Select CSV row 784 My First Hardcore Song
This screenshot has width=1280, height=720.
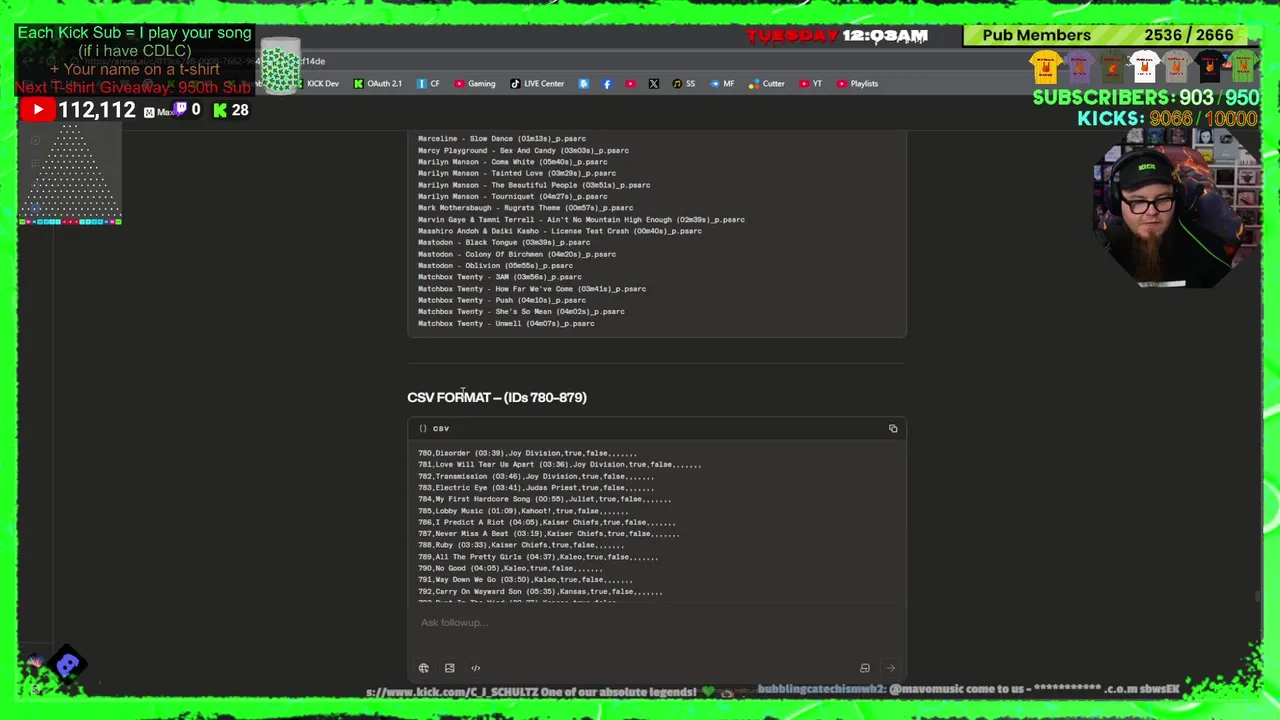[545, 500]
